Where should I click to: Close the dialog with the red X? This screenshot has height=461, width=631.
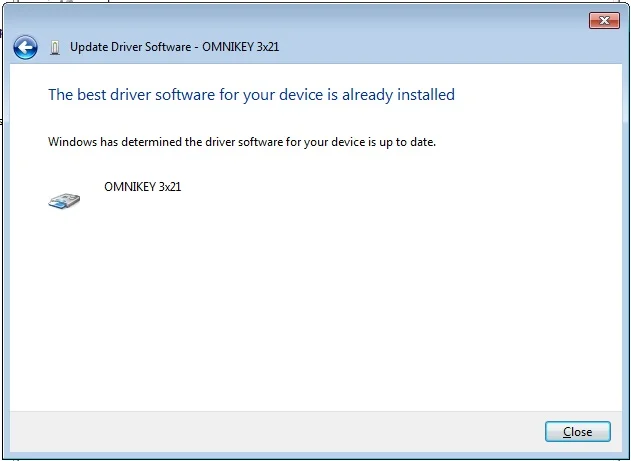pyautogui.click(x=604, y=21)
